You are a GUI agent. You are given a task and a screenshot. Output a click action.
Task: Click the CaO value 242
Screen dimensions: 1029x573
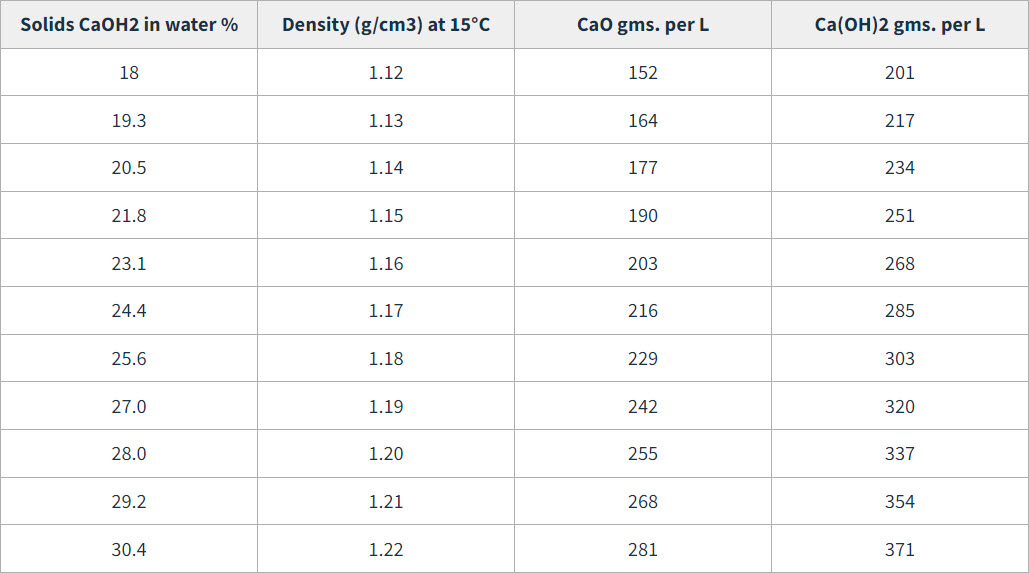click(642, 407)
